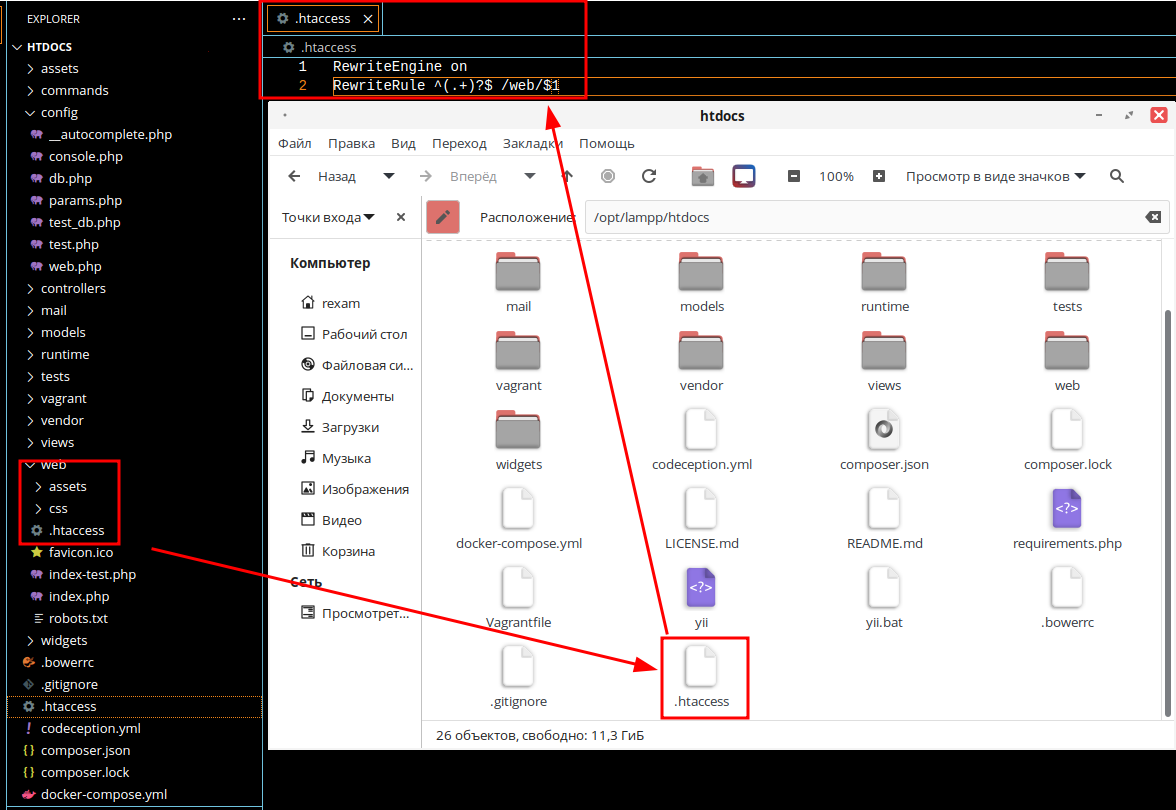The height and width of the screenshot is (810, 1176).
Task: Open the Back history dropdown arrow
Action: pyautogui.click(x=388, y=176)
